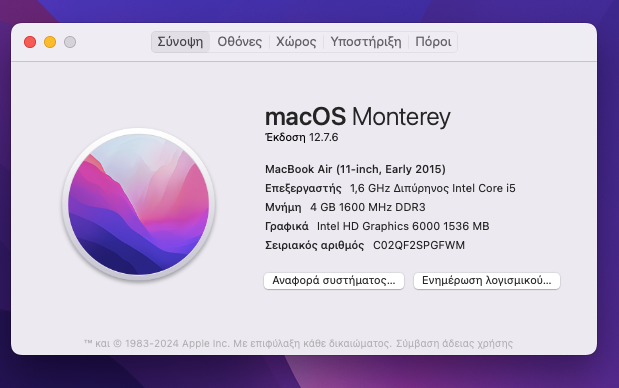
Task: Click the MacBook Air (11-inch, Early 2015) text
Action: pos(355,169)
